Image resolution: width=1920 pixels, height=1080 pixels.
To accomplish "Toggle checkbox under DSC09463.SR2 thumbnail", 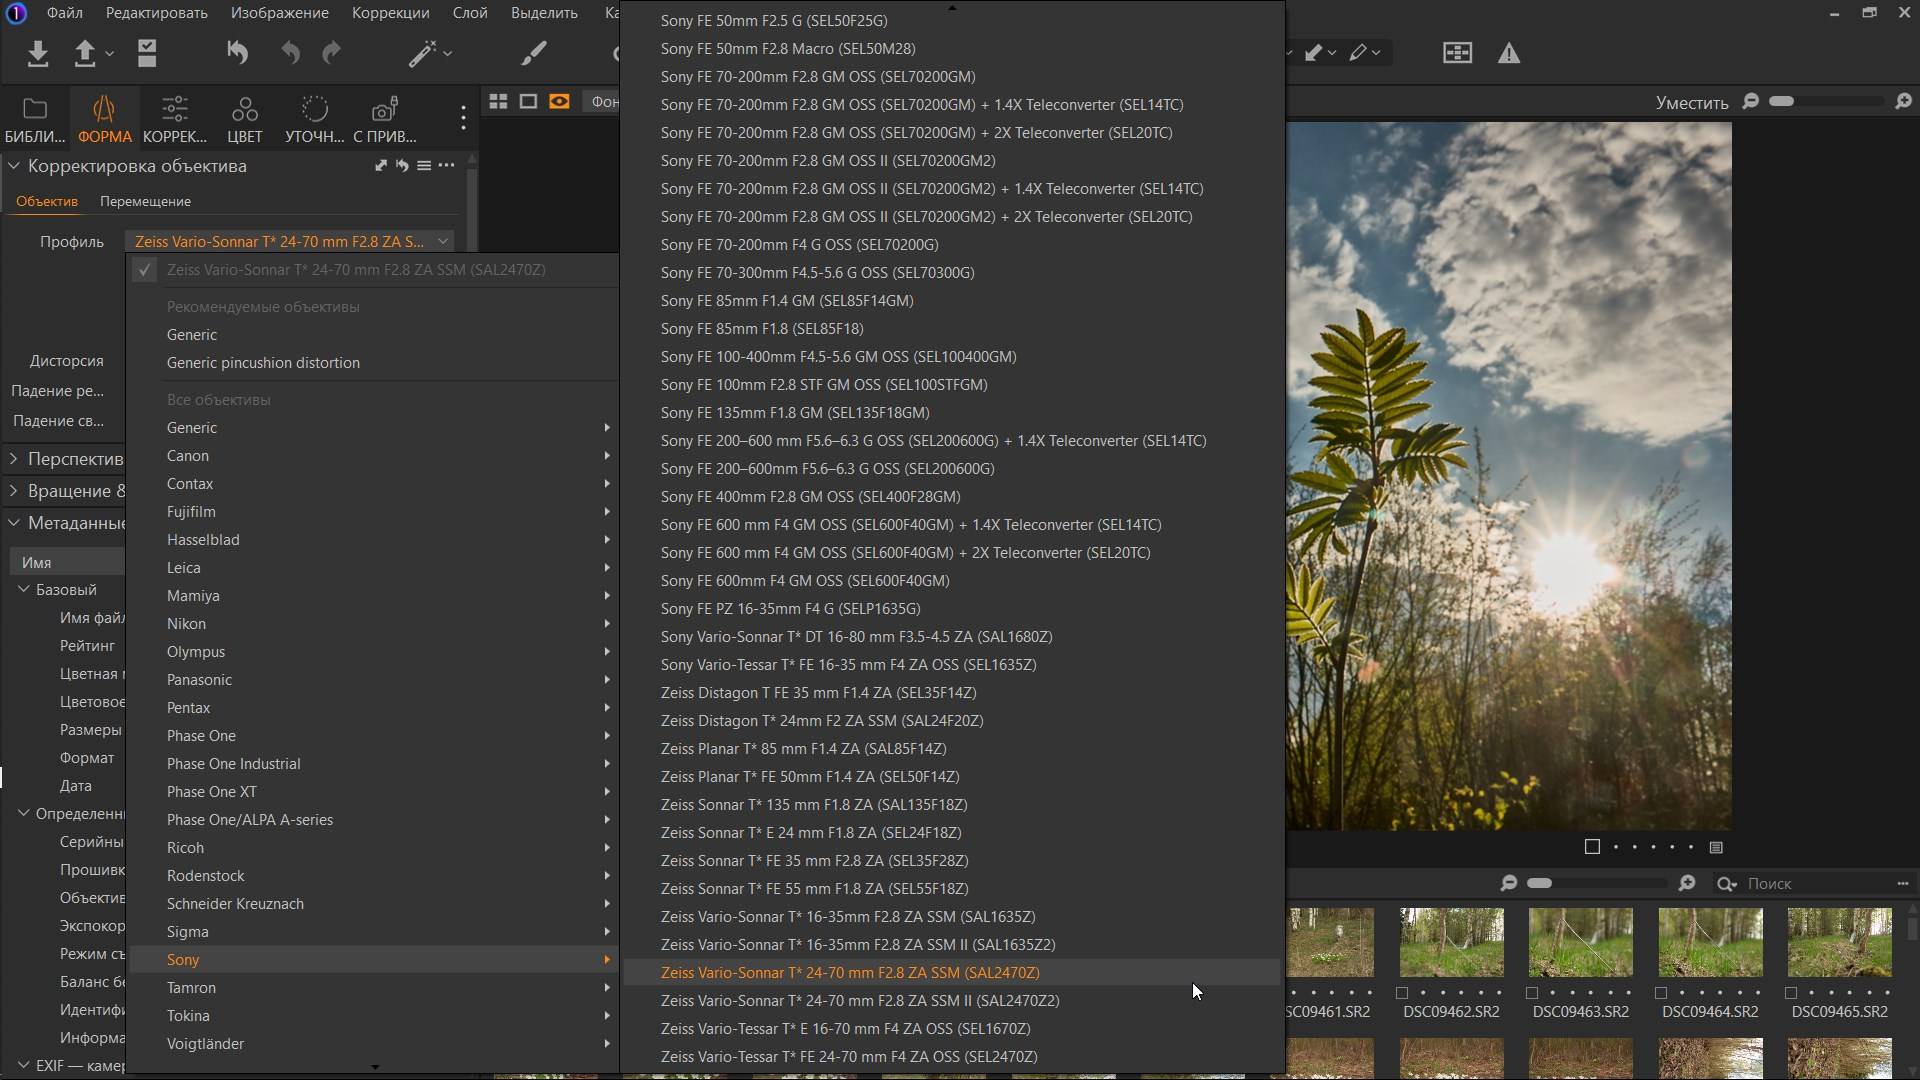I will pos(1532,993).
